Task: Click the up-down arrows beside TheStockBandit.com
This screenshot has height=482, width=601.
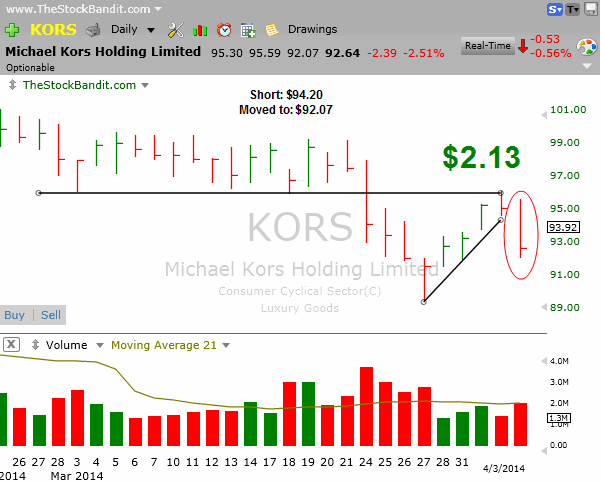Action: point(12,85)
